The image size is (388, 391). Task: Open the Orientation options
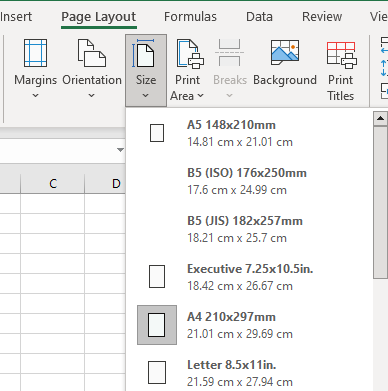tap(92, 69)
